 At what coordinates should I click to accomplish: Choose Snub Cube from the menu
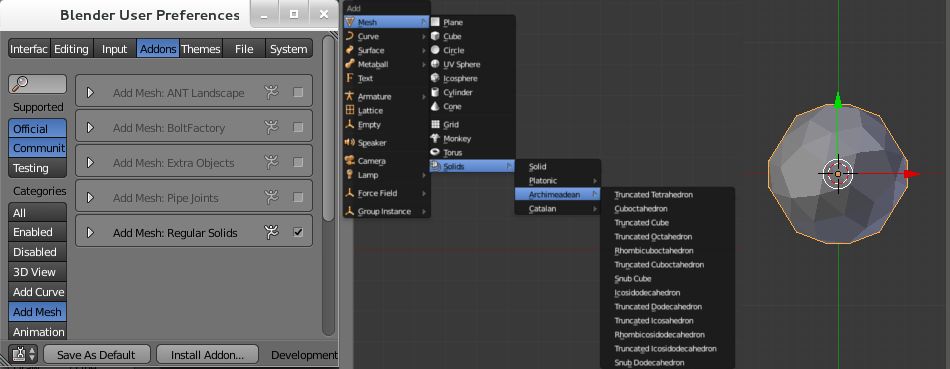[667, 279]
